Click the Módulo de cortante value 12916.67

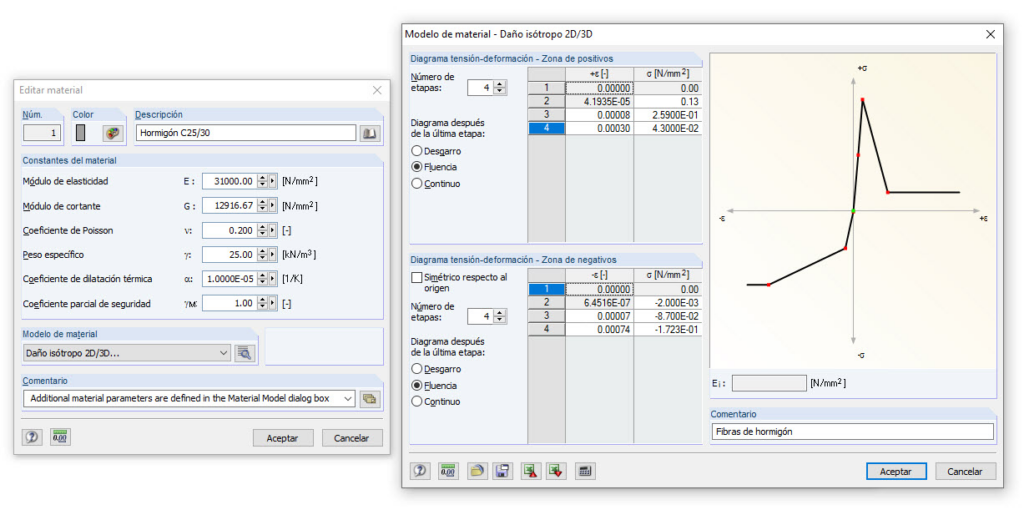pyautogui.click(x=229, y=206)
